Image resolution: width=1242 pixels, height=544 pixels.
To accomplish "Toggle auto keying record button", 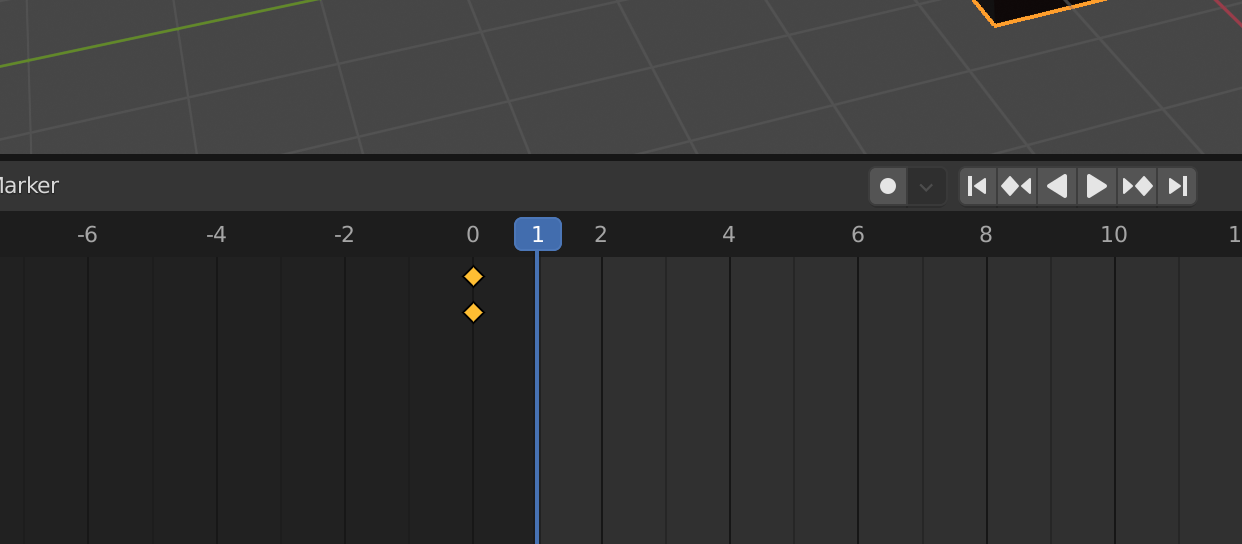I will (x=888, y=186).
